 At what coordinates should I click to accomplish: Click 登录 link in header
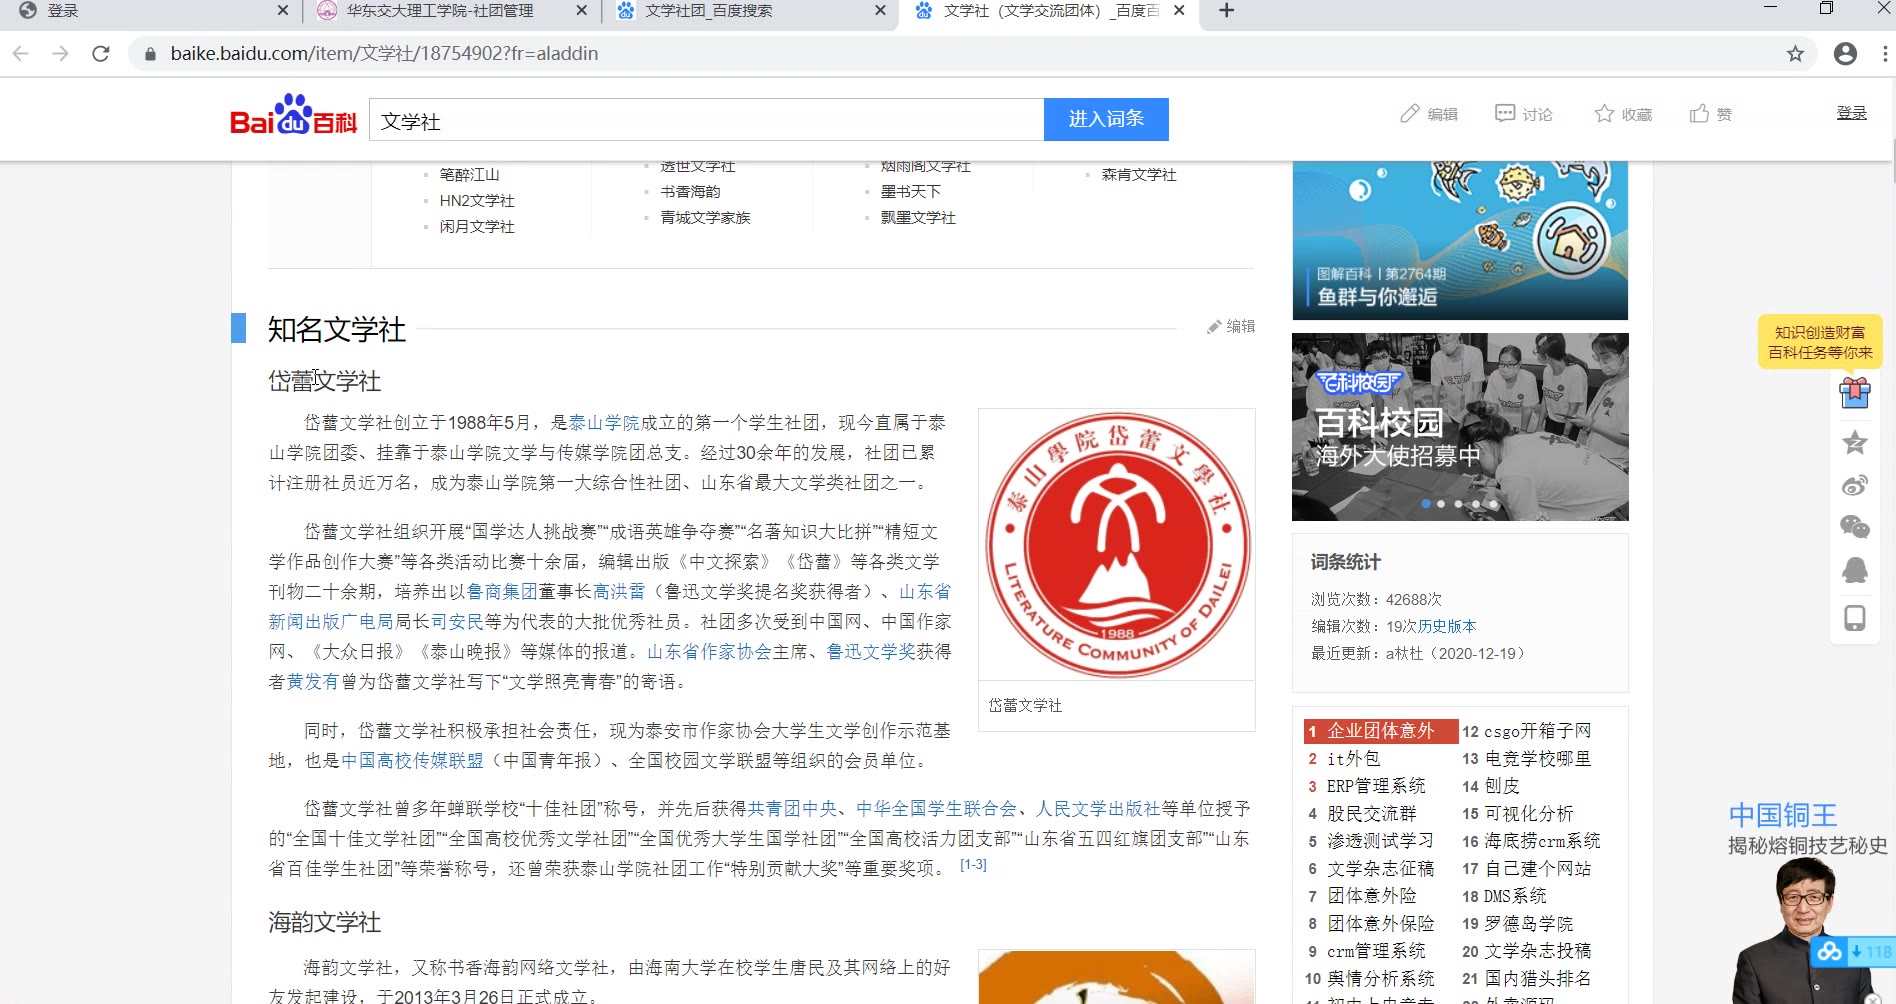click(1851, 113)
